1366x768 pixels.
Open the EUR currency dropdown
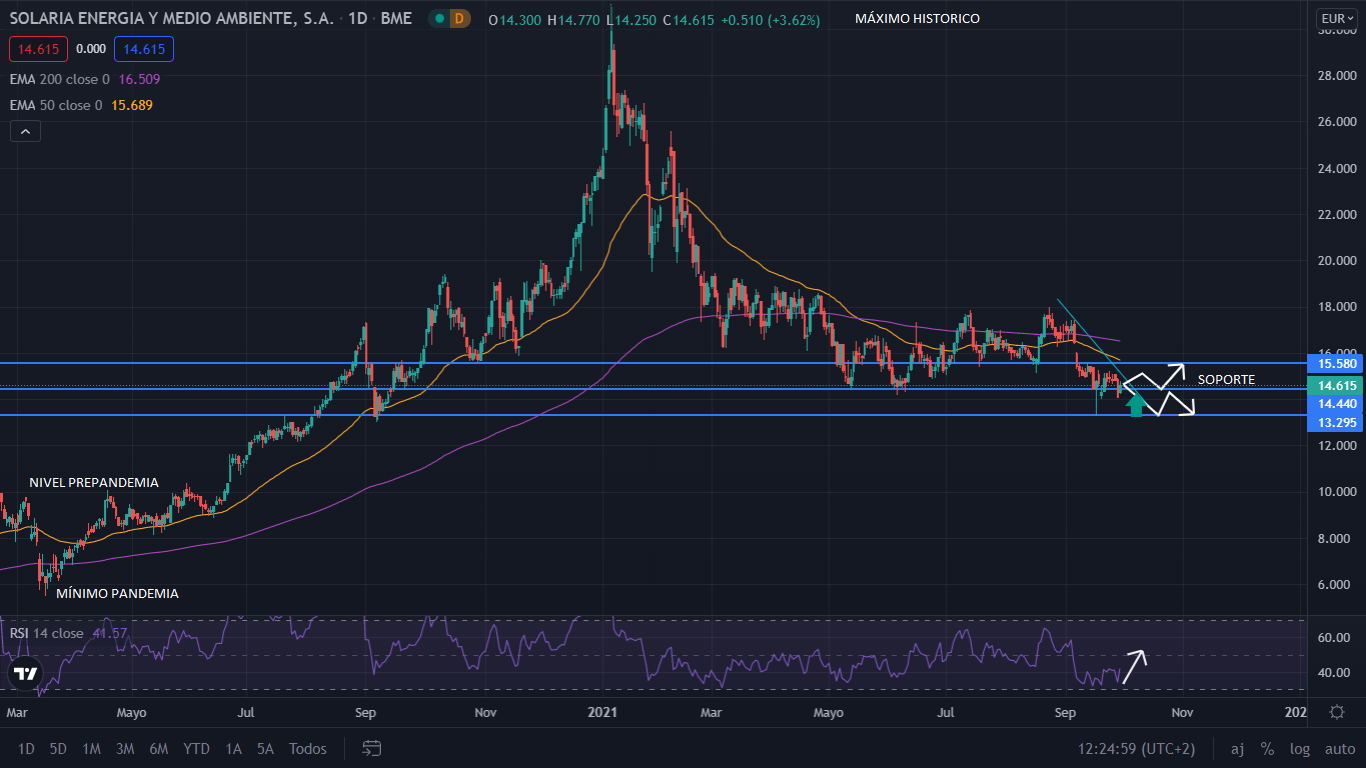coord(1336,19)
